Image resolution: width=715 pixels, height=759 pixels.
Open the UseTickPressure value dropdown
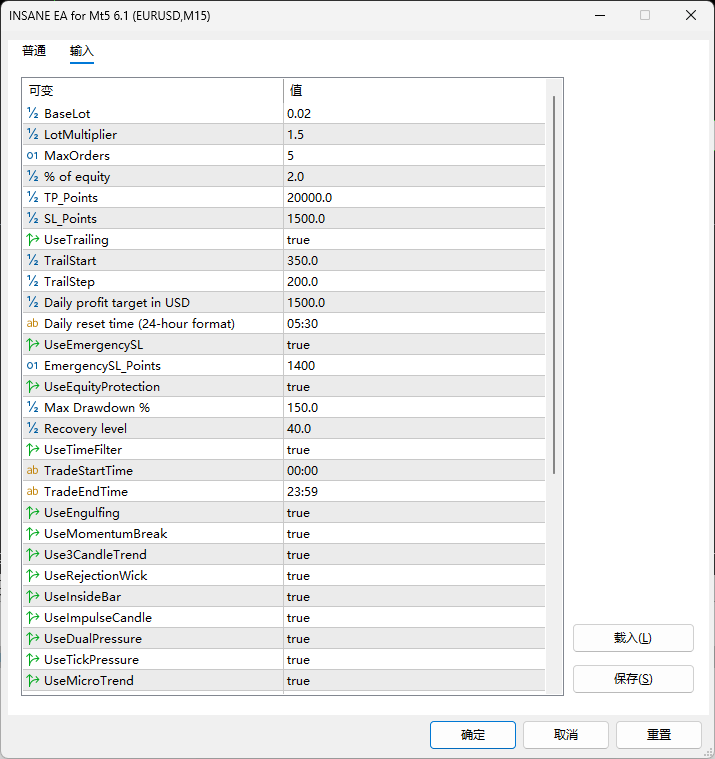click(x=298, y=660)
